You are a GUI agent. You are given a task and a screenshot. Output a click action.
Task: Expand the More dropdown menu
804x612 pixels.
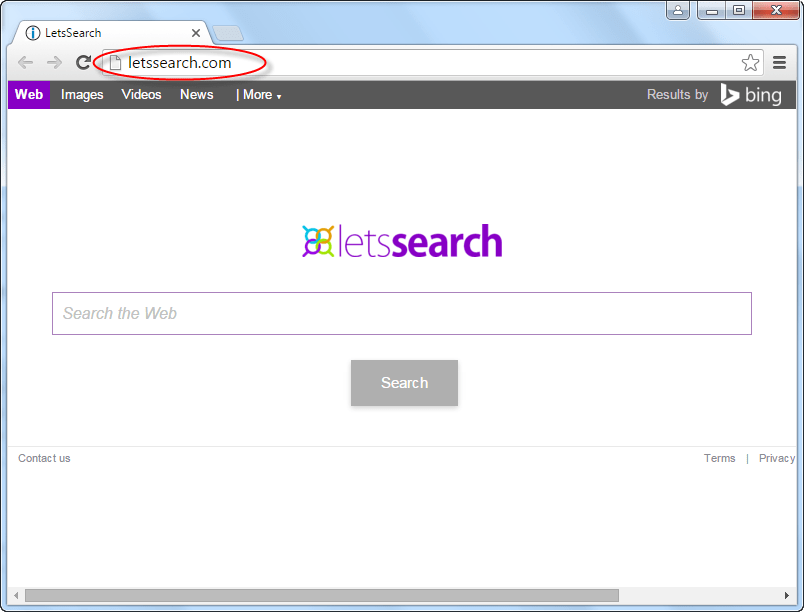[x=258, y=95]
